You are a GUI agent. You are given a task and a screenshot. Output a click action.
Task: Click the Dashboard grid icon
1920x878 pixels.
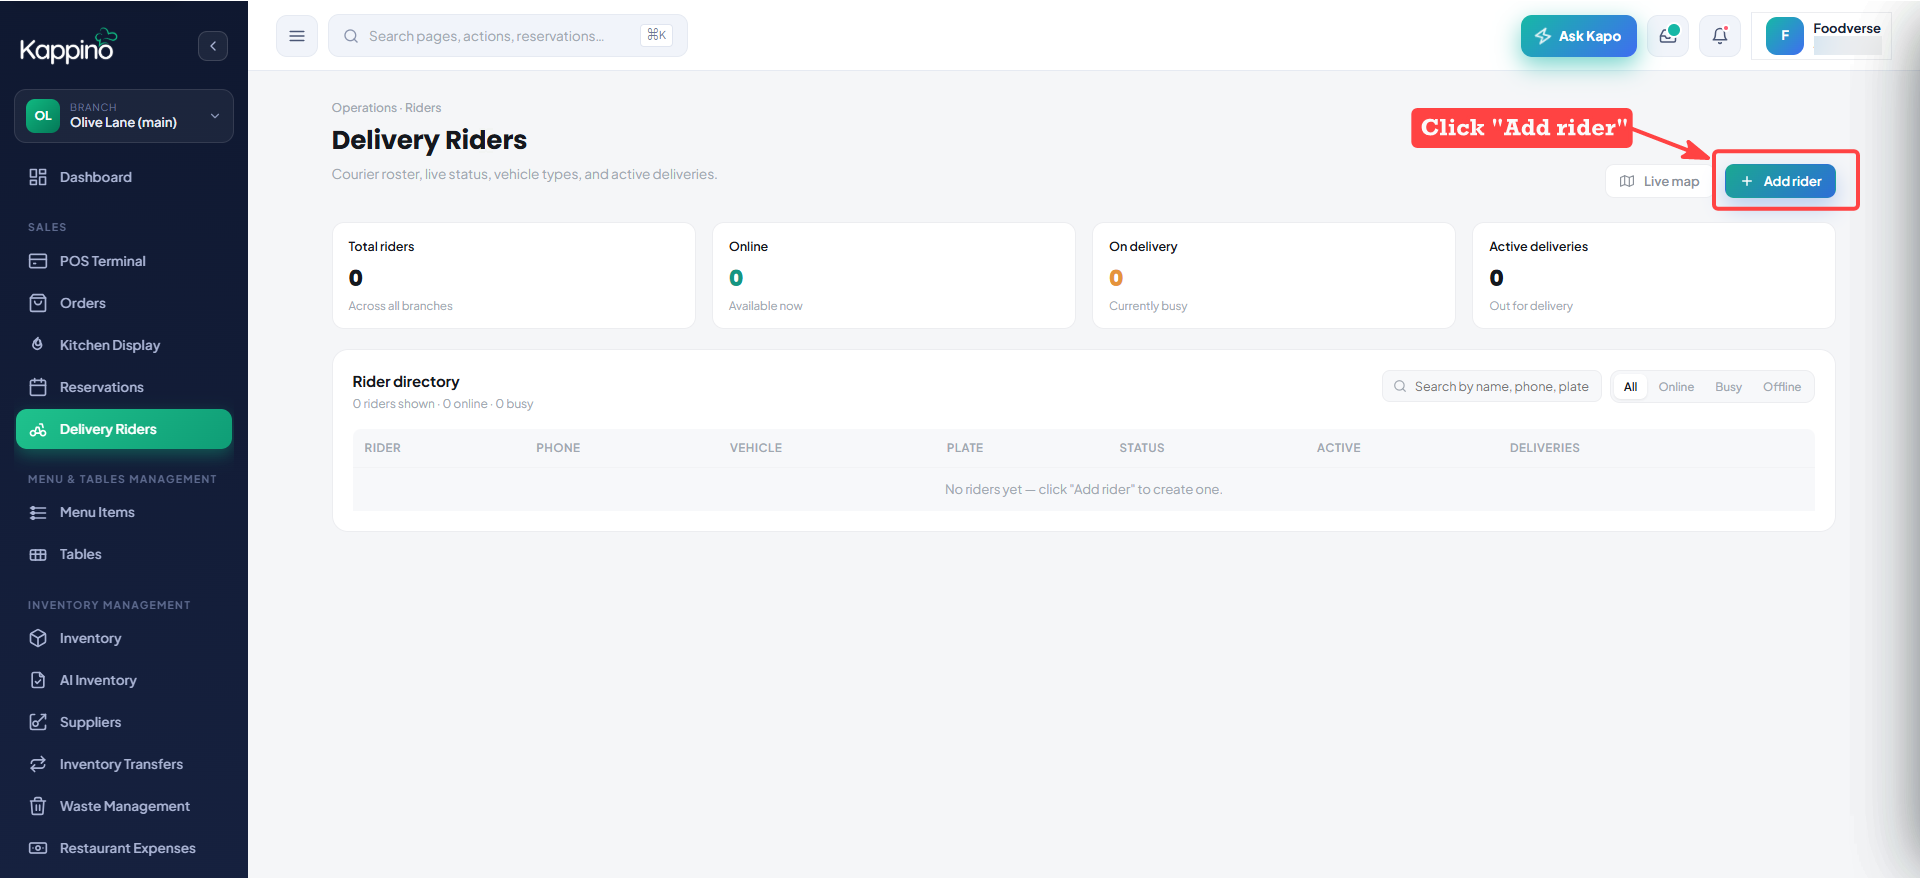click(38, 177)
